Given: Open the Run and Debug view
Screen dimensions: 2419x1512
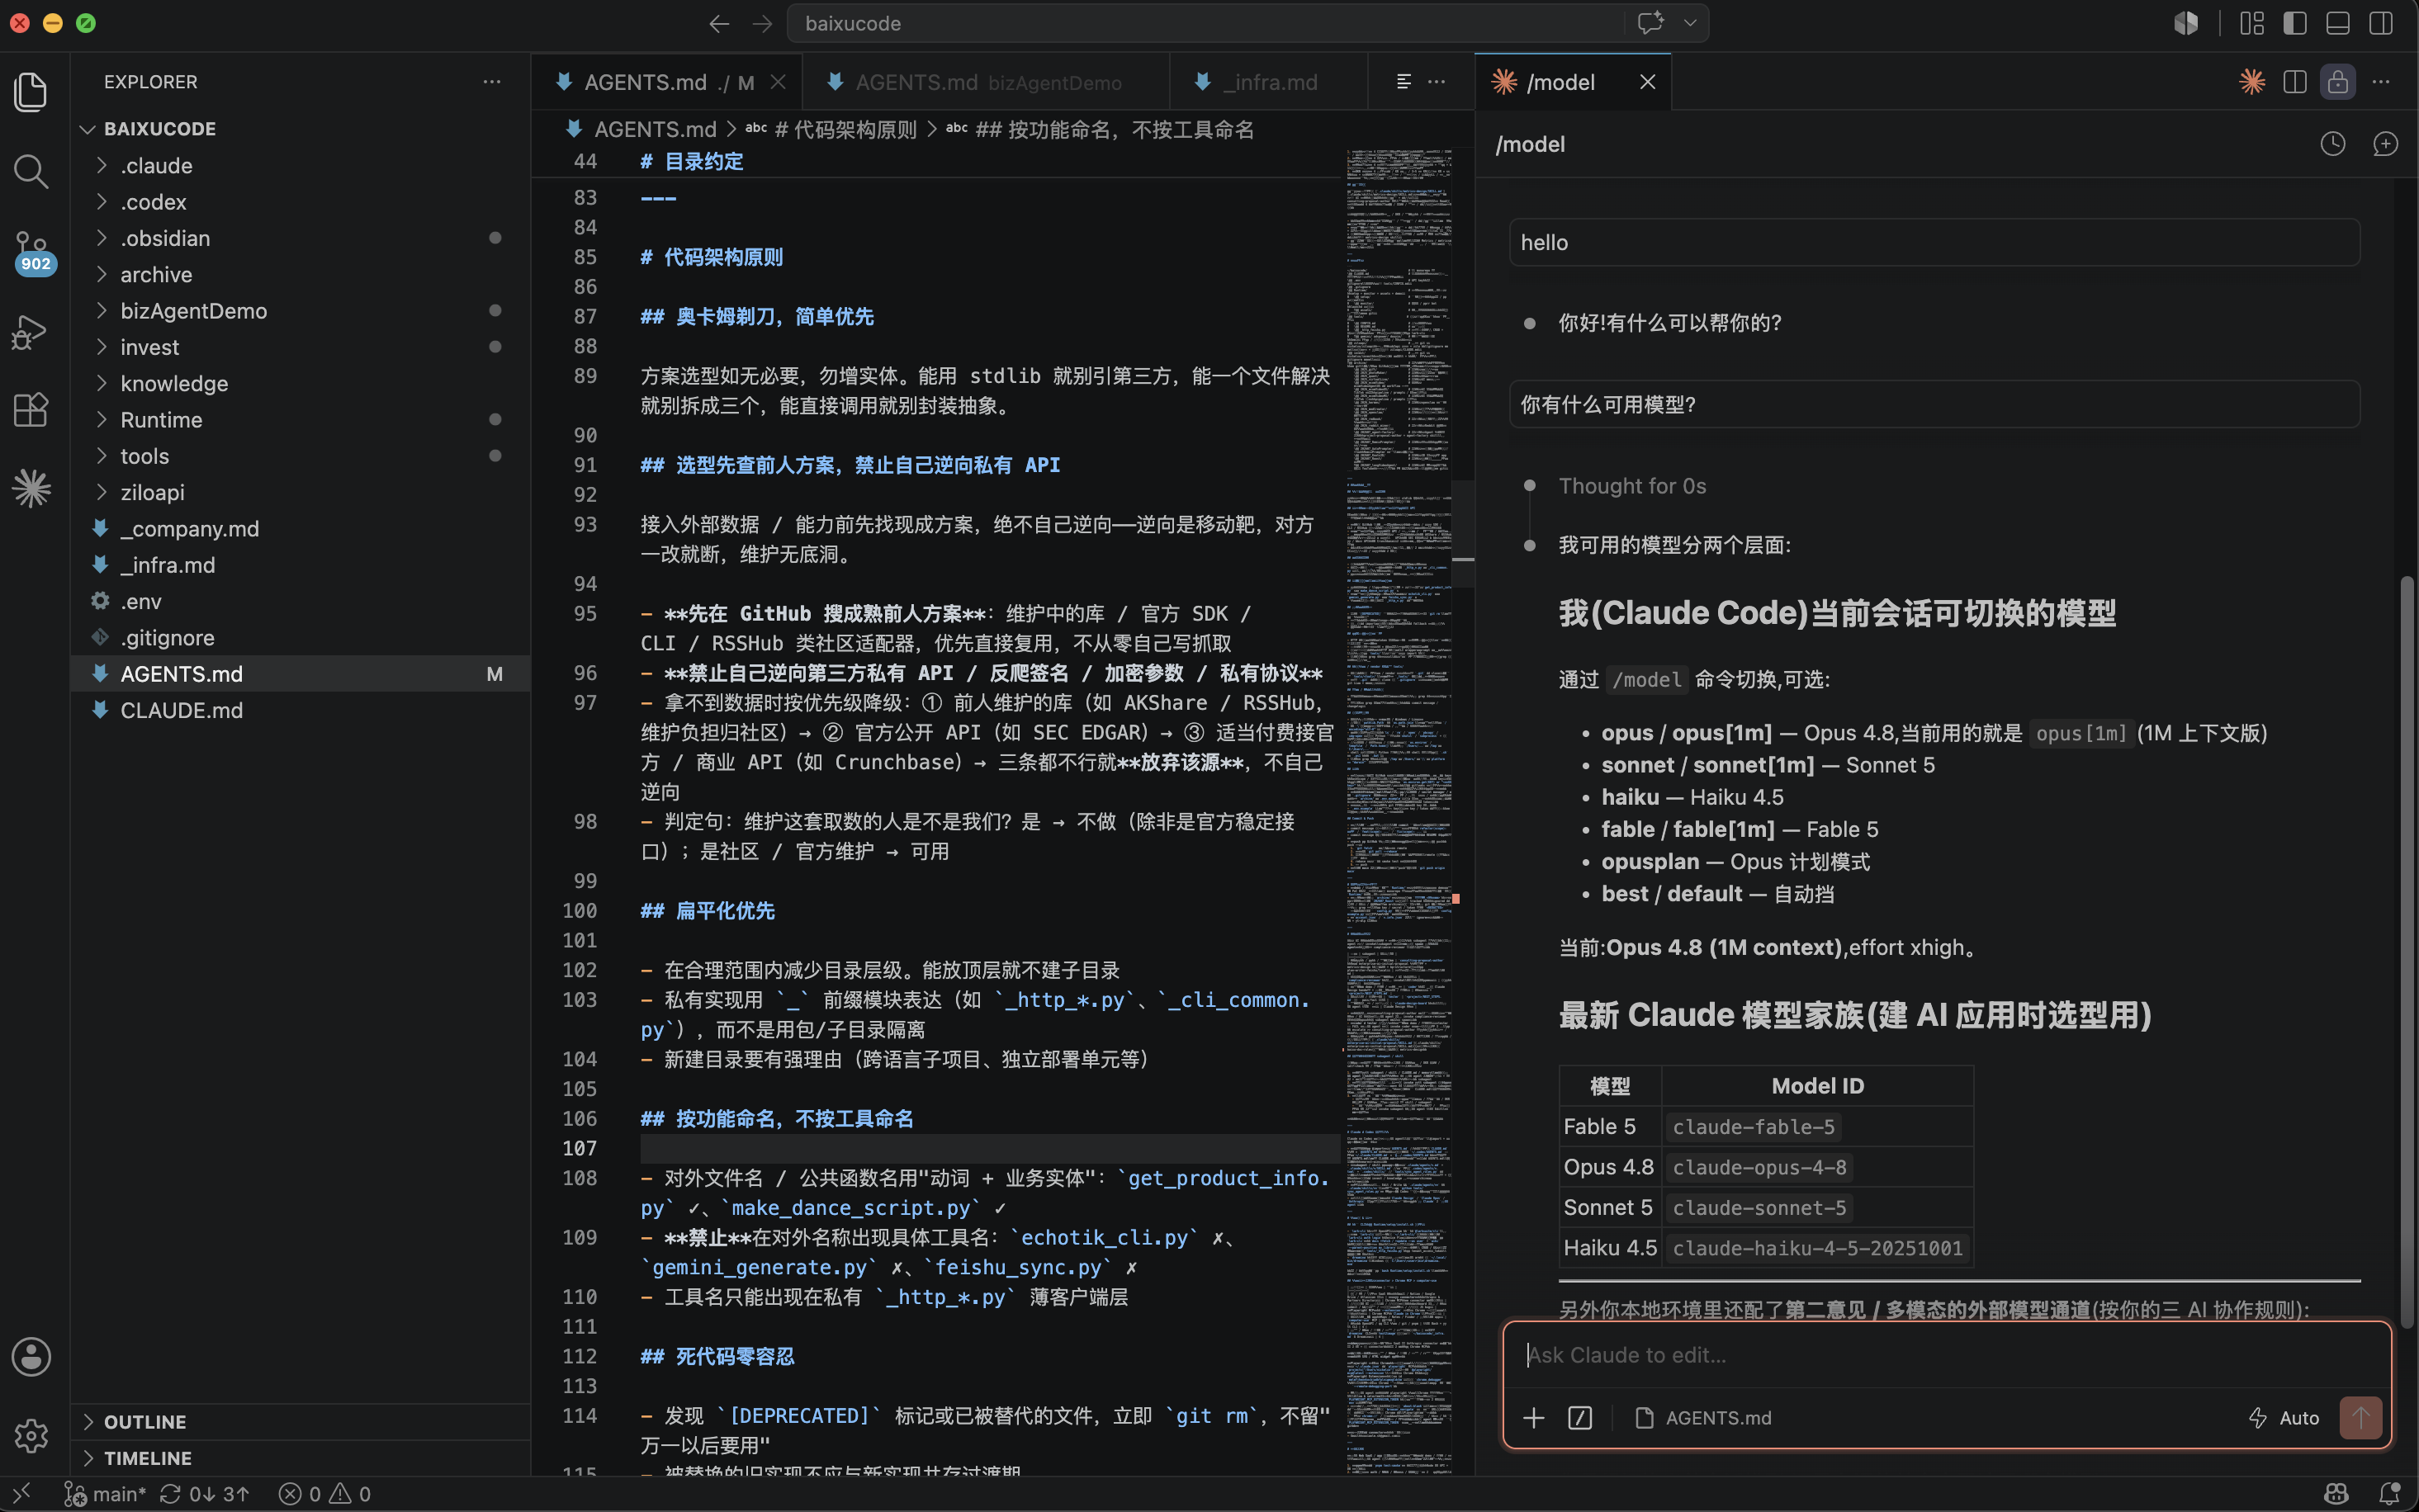Looking at the screenshot, I should 31,331.
